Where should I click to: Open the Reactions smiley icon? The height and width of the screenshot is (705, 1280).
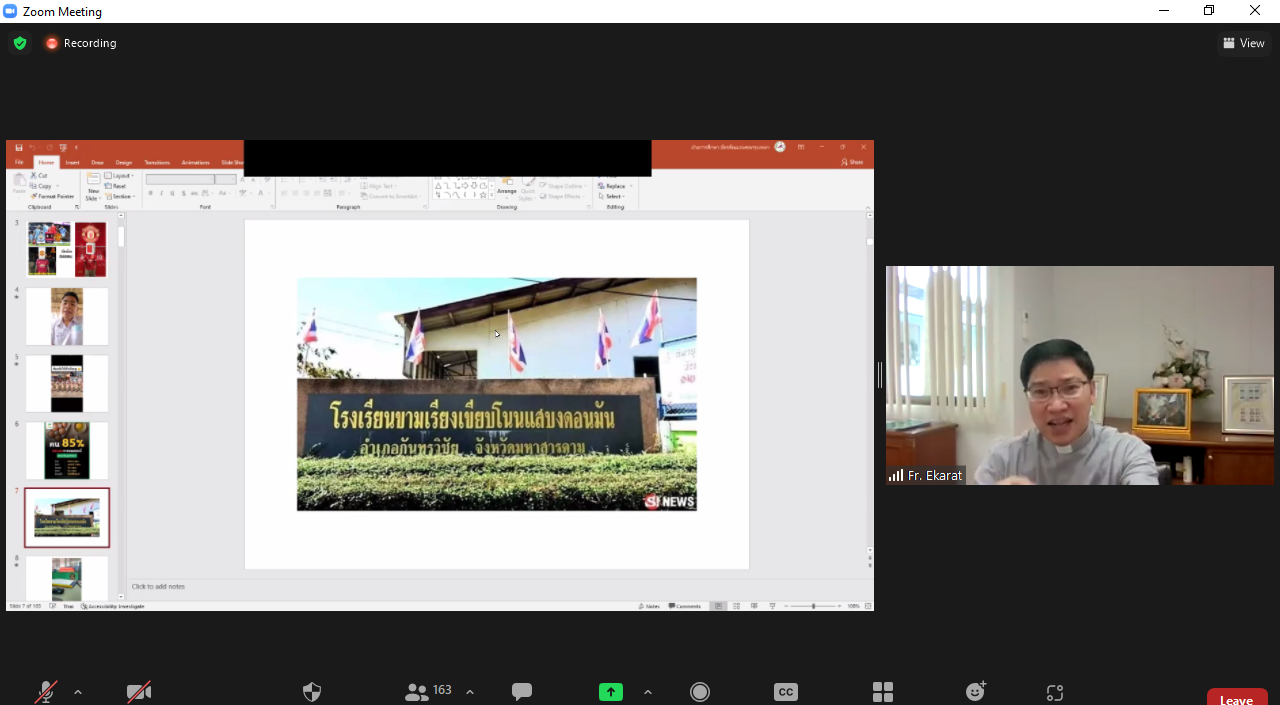pyautogui.click(x=976, y=691)
